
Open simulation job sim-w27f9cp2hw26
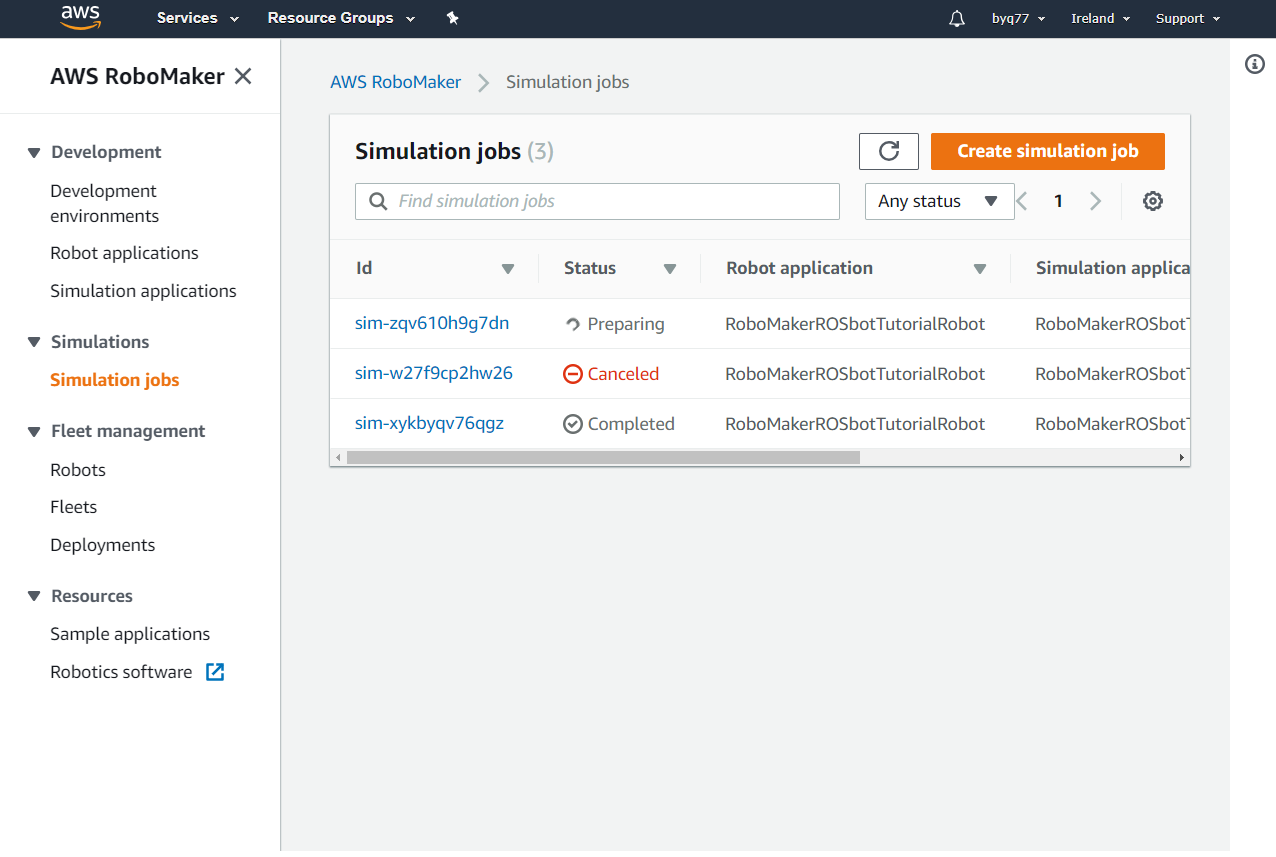click(434, 373)
